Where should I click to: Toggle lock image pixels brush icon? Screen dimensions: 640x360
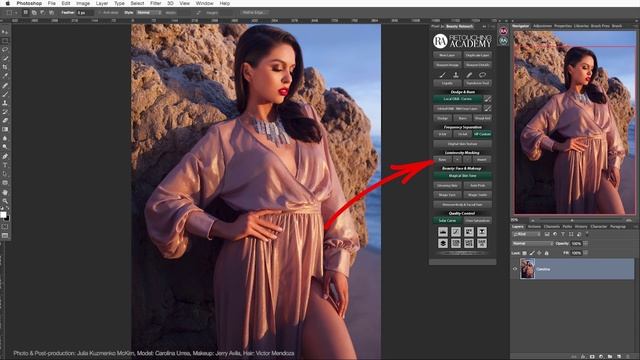pos(532,253)
